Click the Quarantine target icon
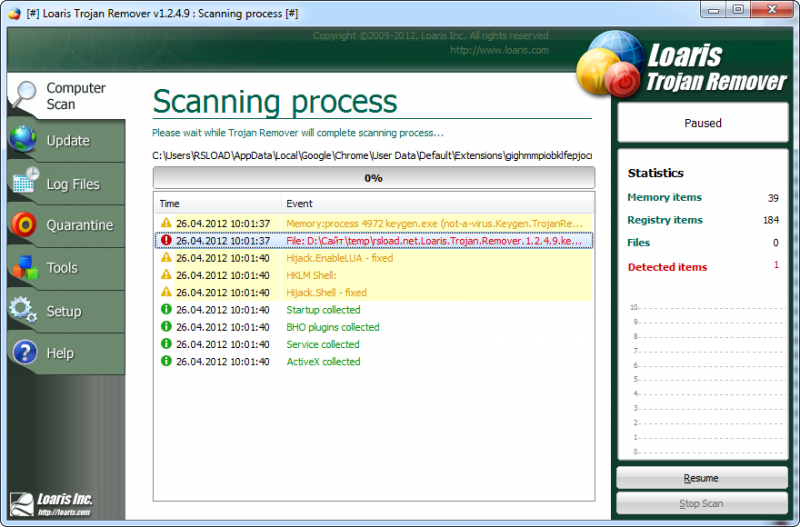Viewport: 800px width, 527px height. [x=23, y=224]
